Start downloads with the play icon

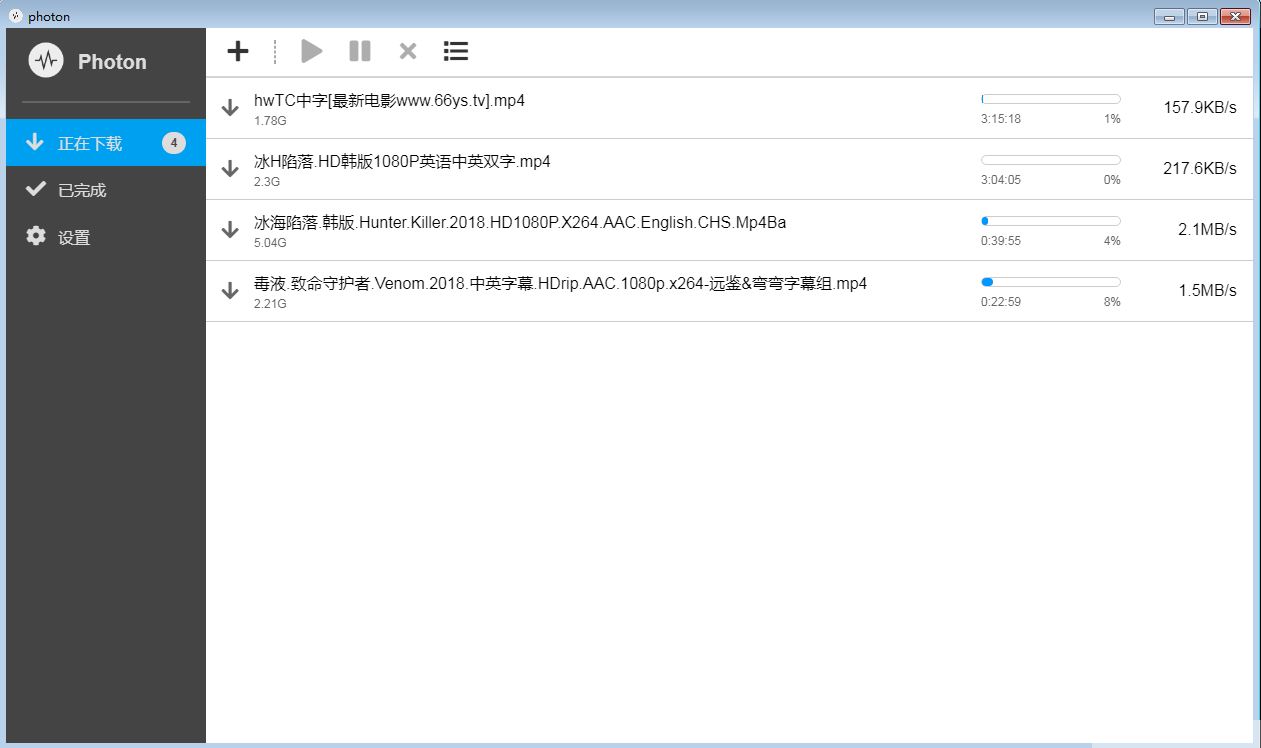pyautogui.click(x=311, y=51)
